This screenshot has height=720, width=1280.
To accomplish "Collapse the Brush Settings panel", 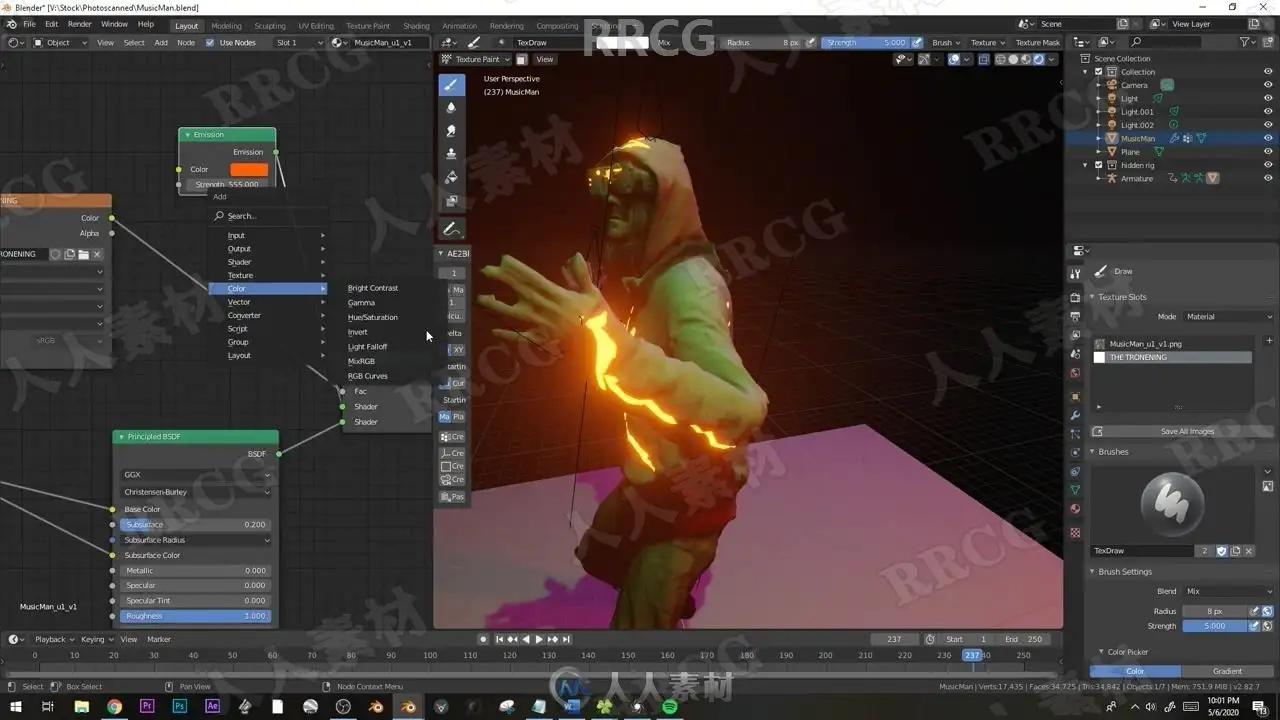I will click(1093, 572).
